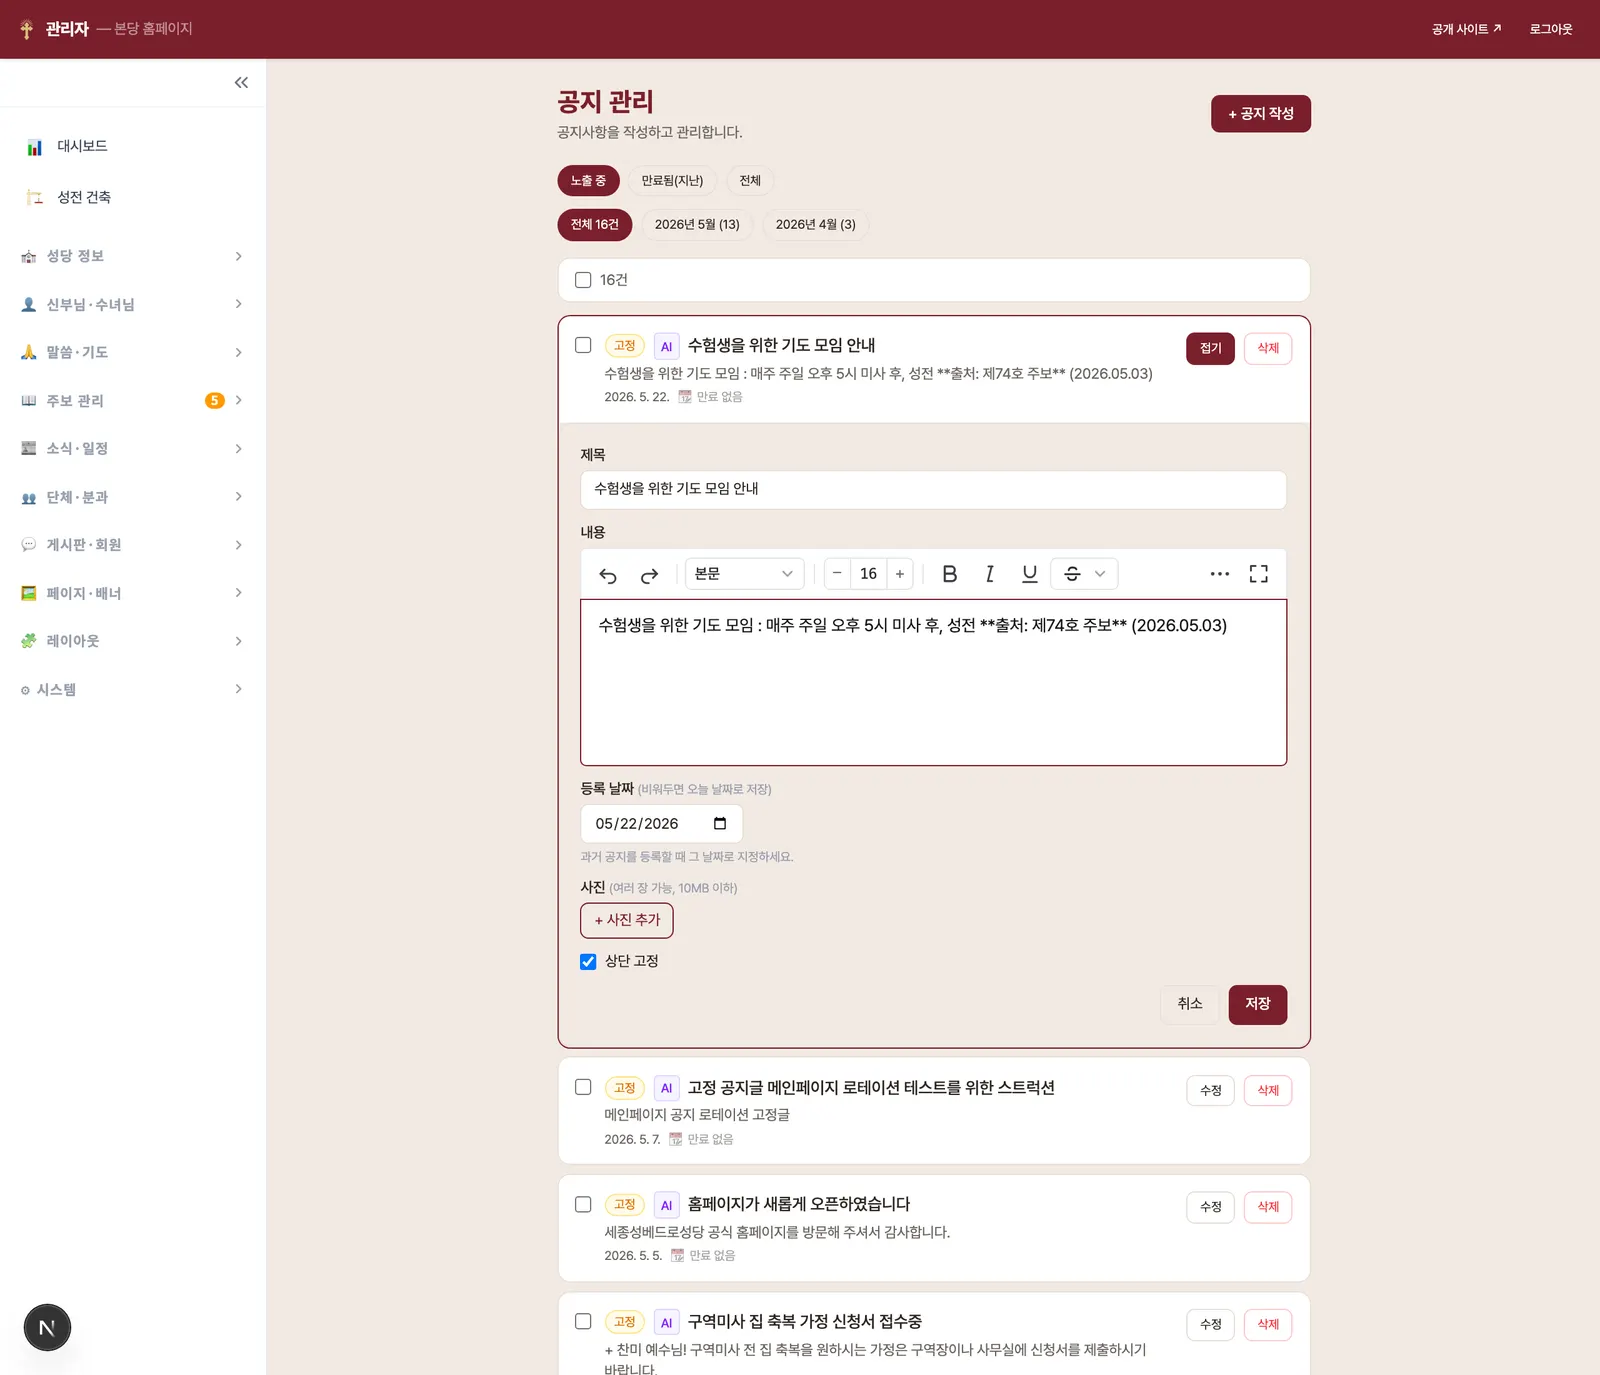Edit the 구역미사 집 축복 notice
The height and width of the screenshot is (1375, 1600).
tap(1210, 1324)
